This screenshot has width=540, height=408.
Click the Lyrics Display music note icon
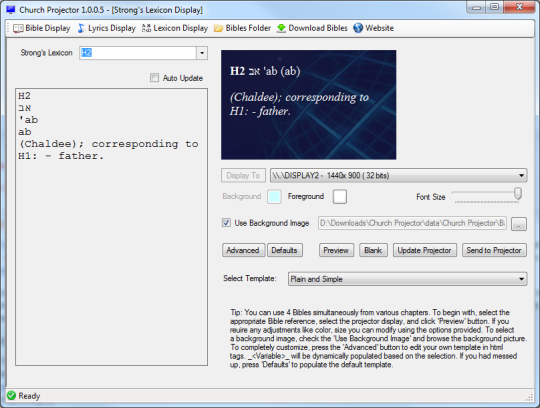pyautogui.click(x=81, y=28)
